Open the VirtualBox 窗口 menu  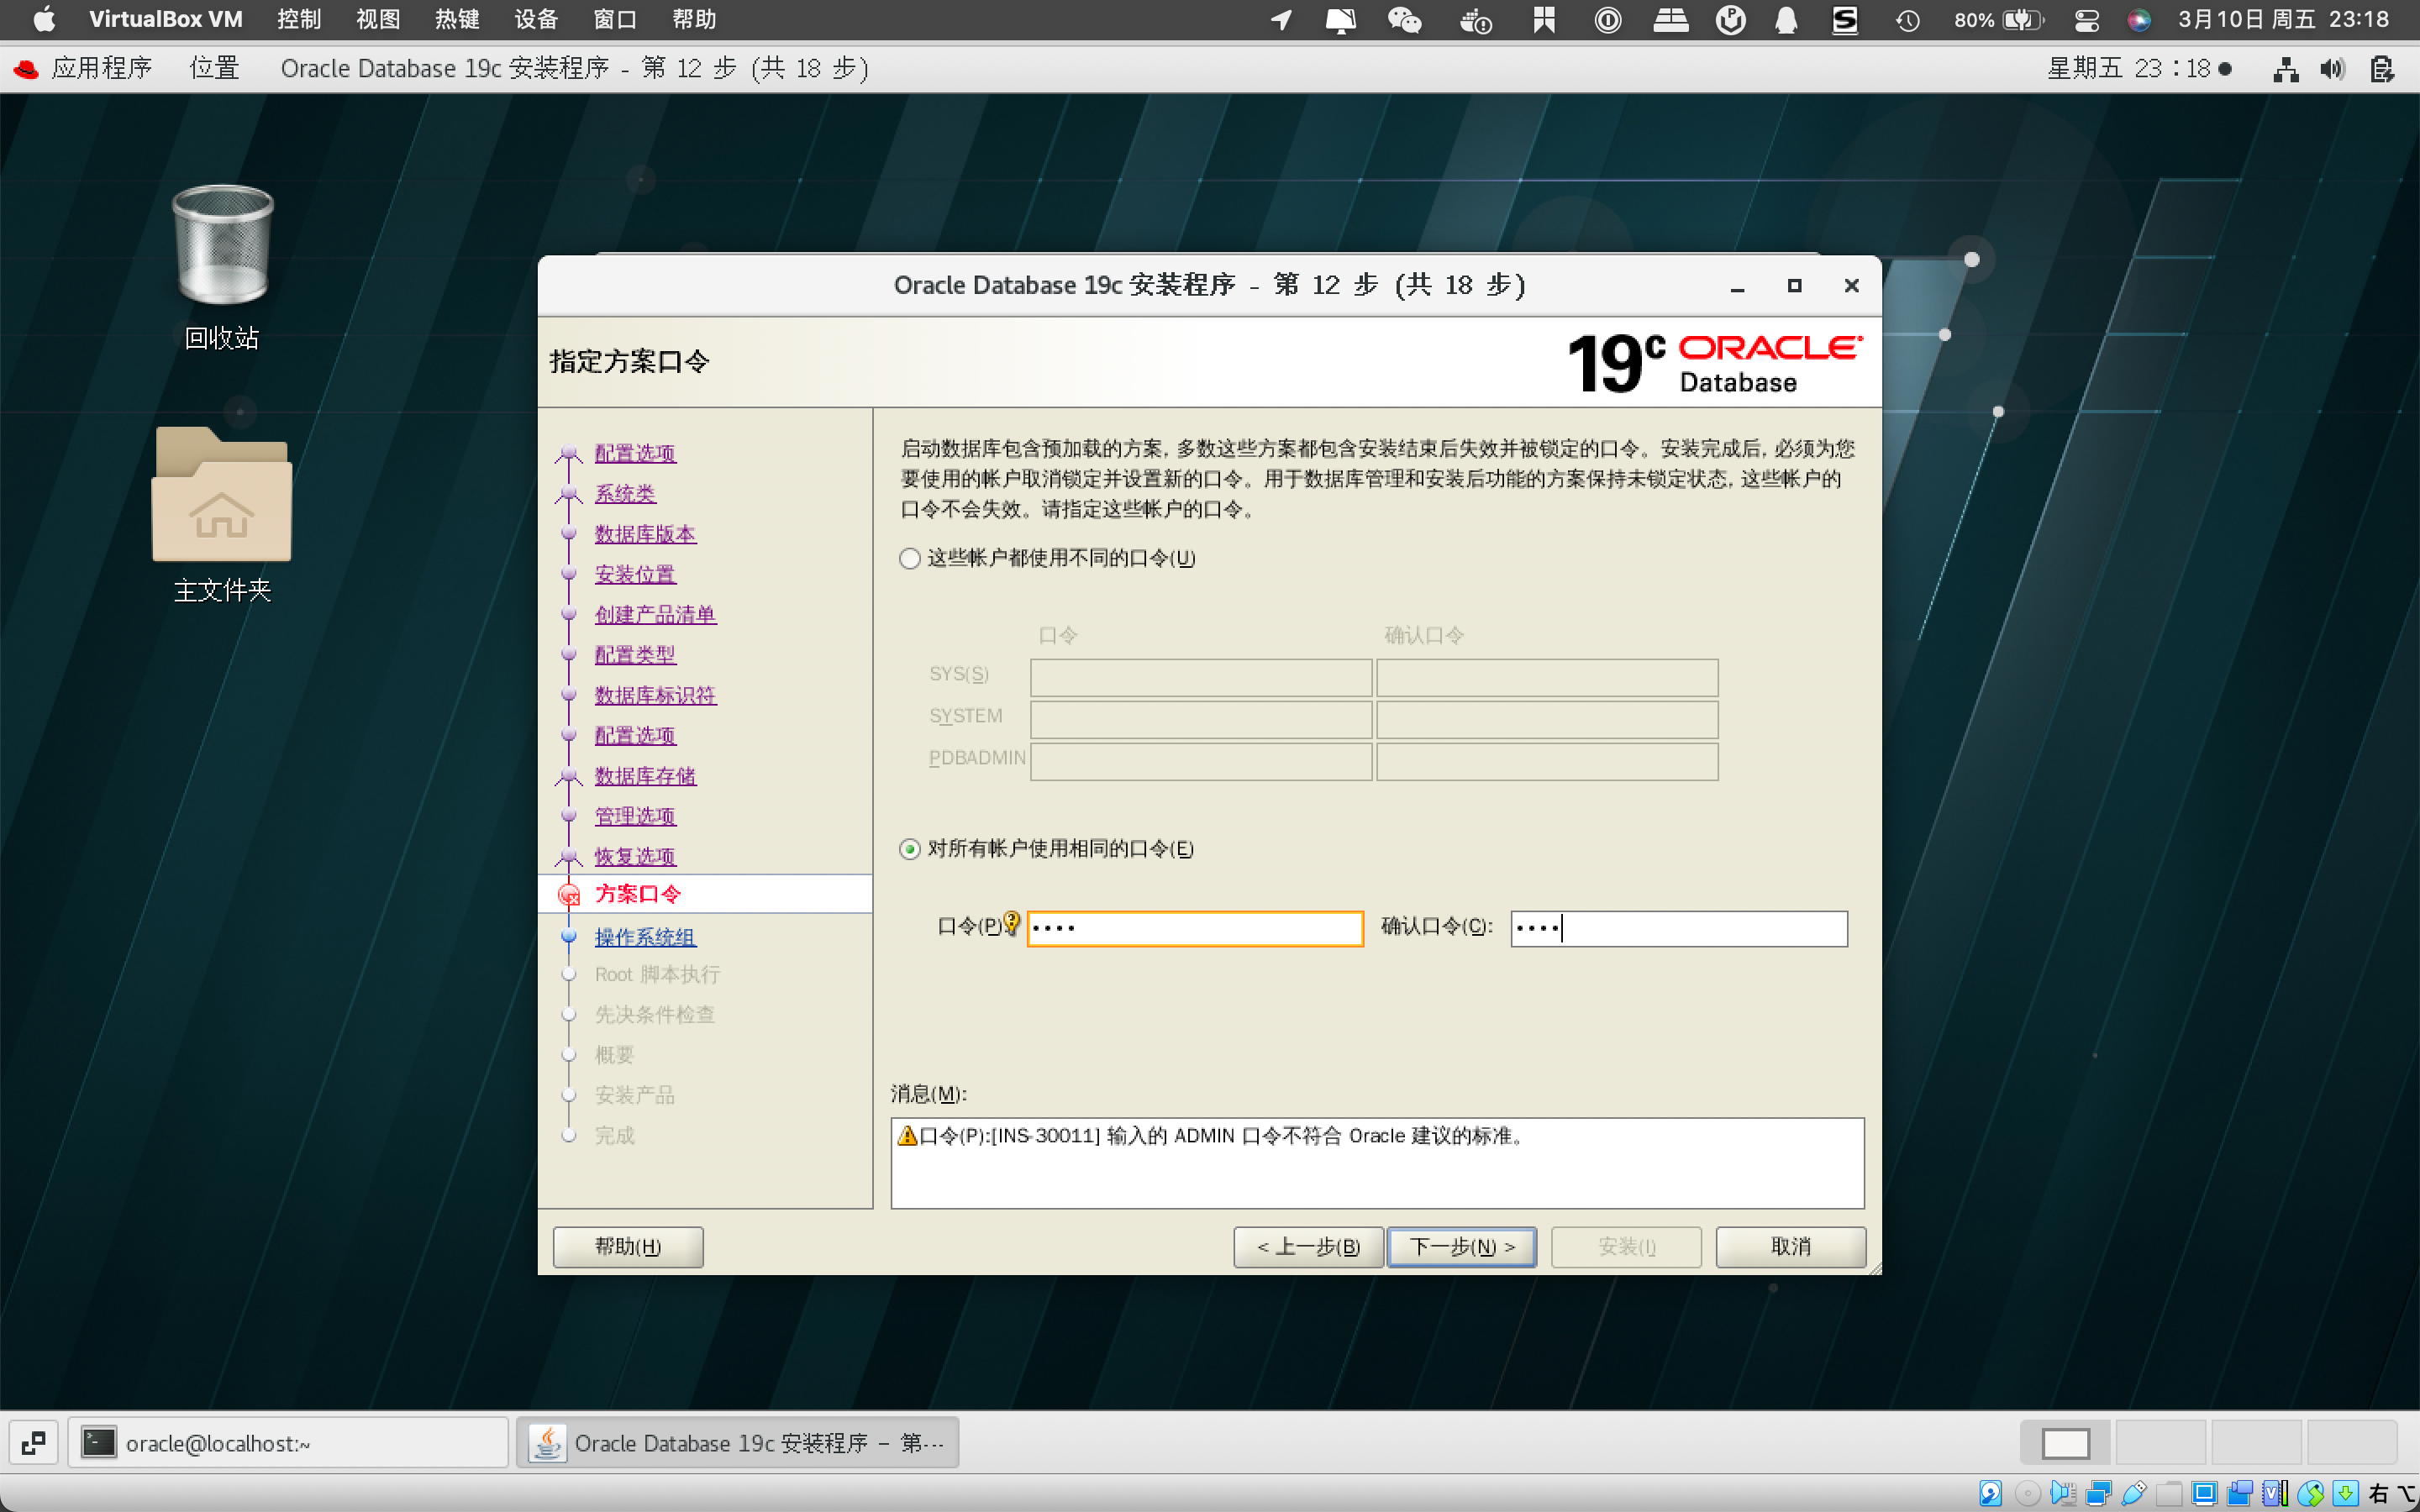pyautogui.click(x=615, y=19)
